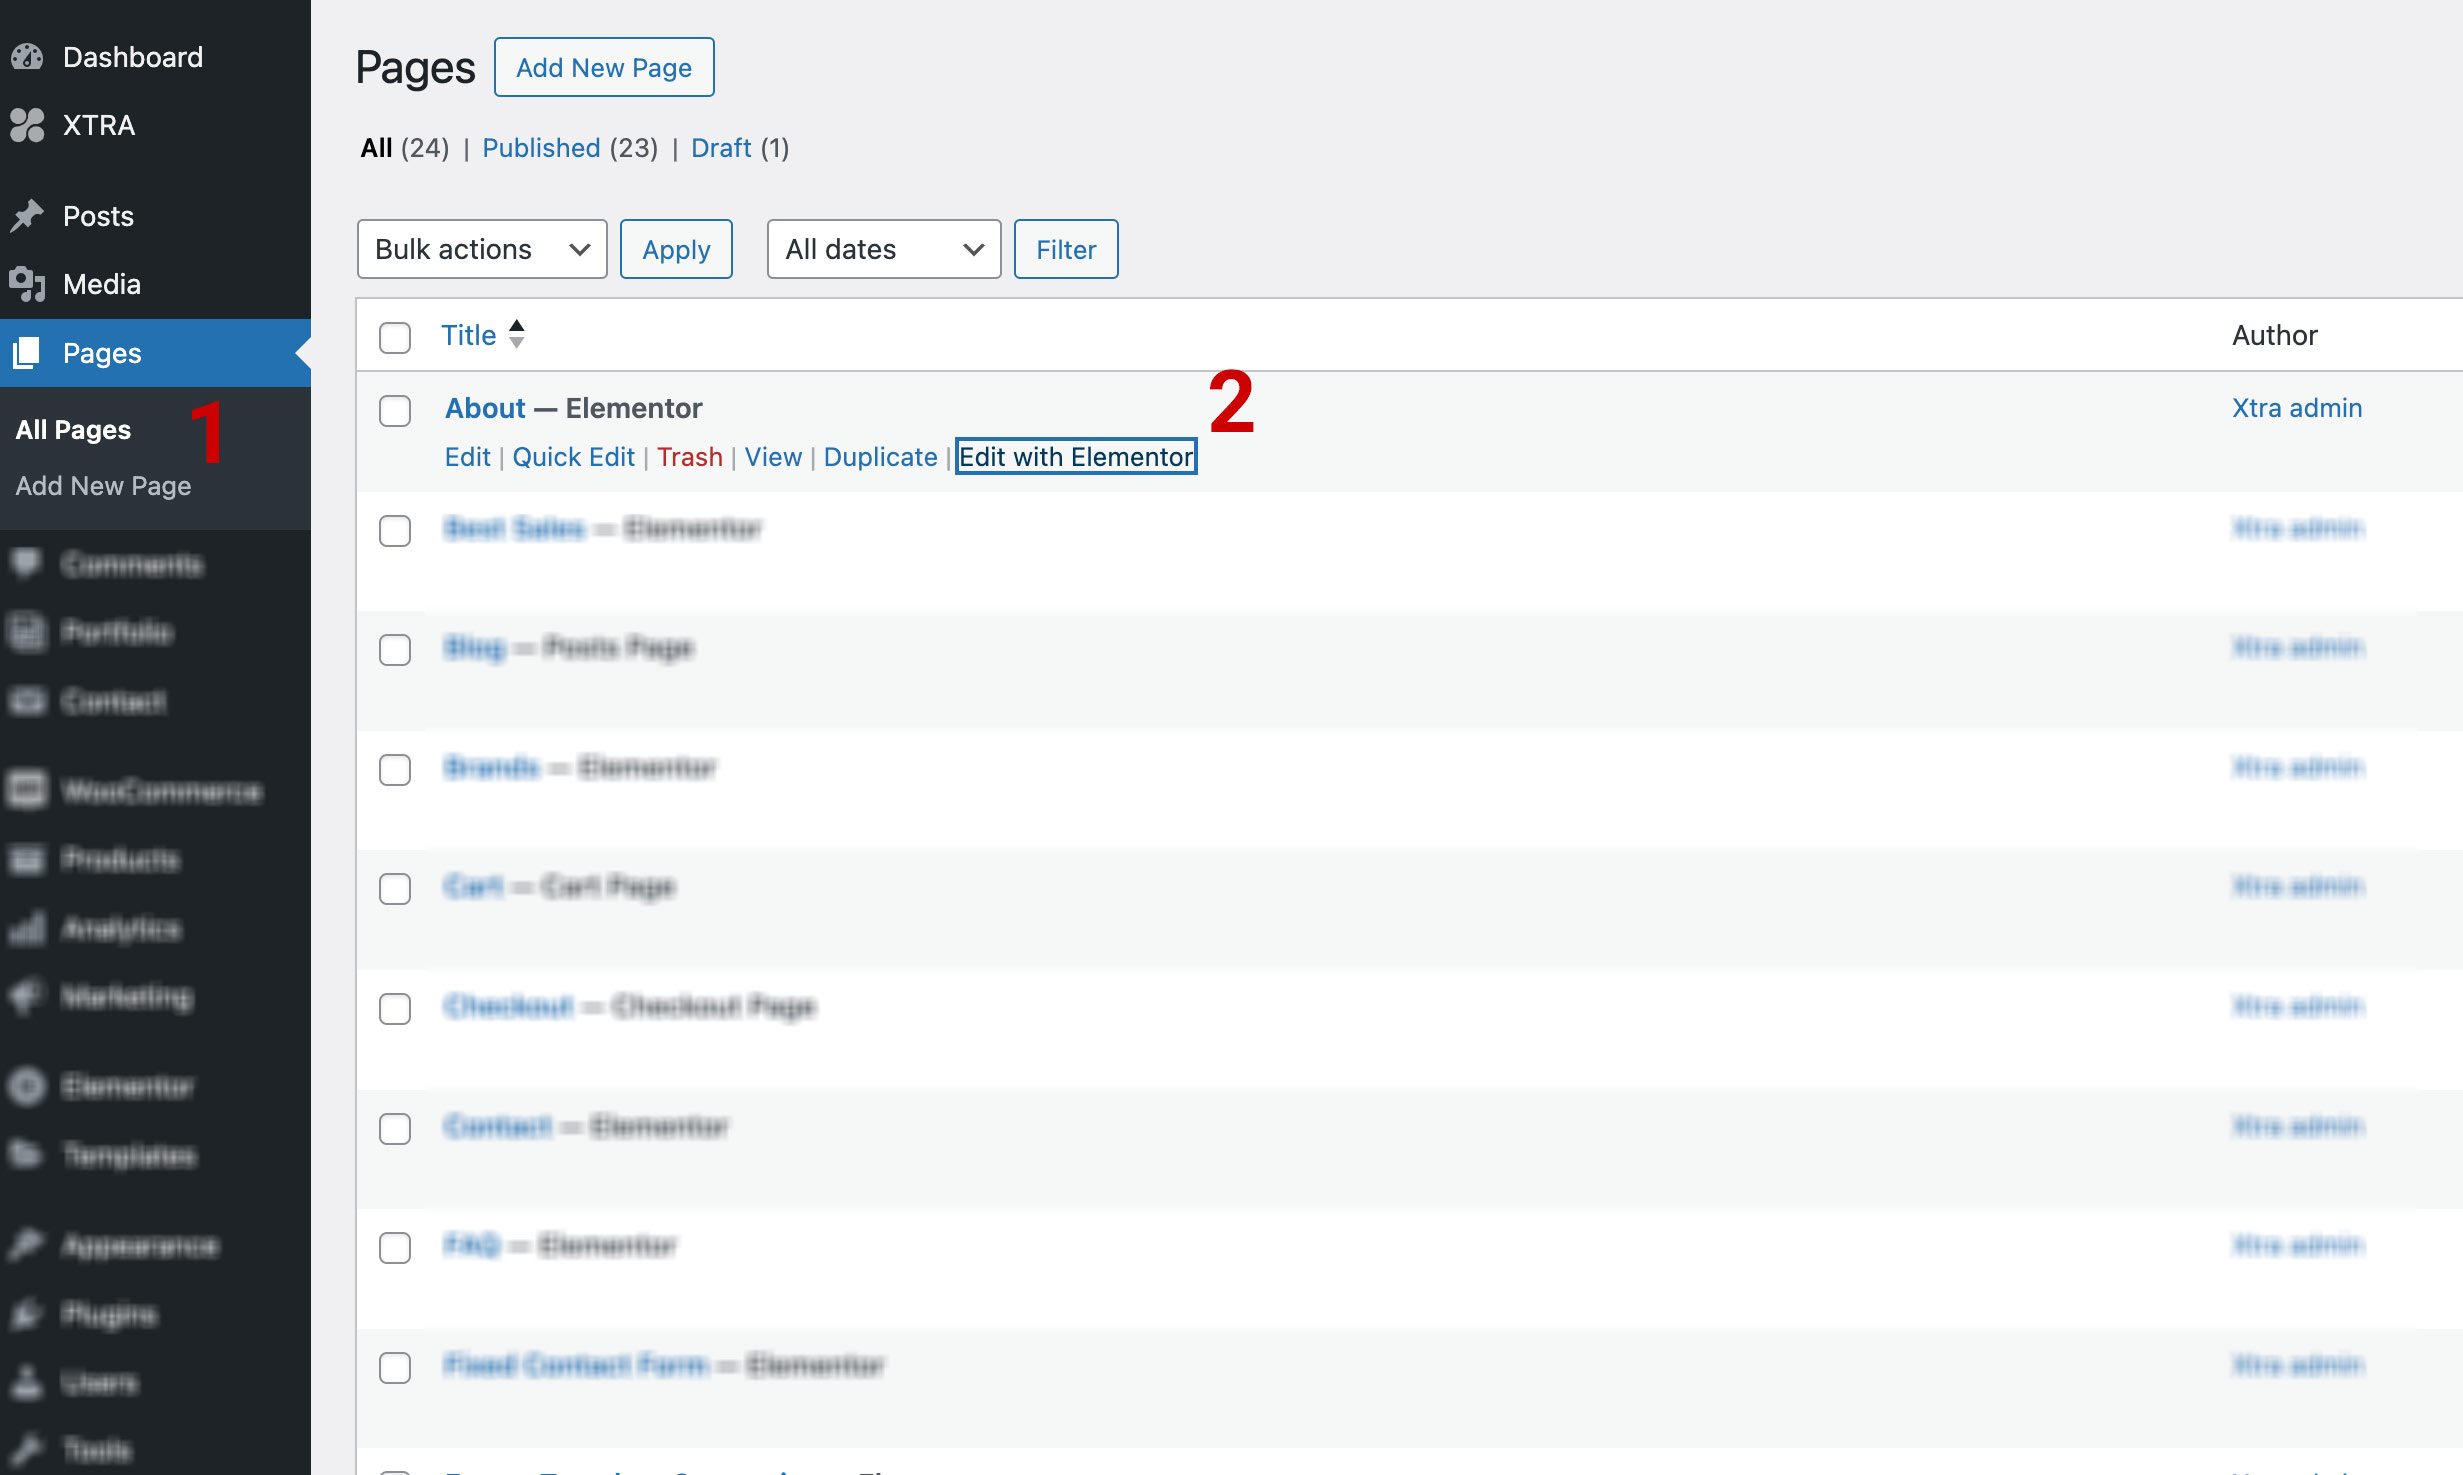
Task: Click the Dashboard gauge icon
Action: point(27,57)
